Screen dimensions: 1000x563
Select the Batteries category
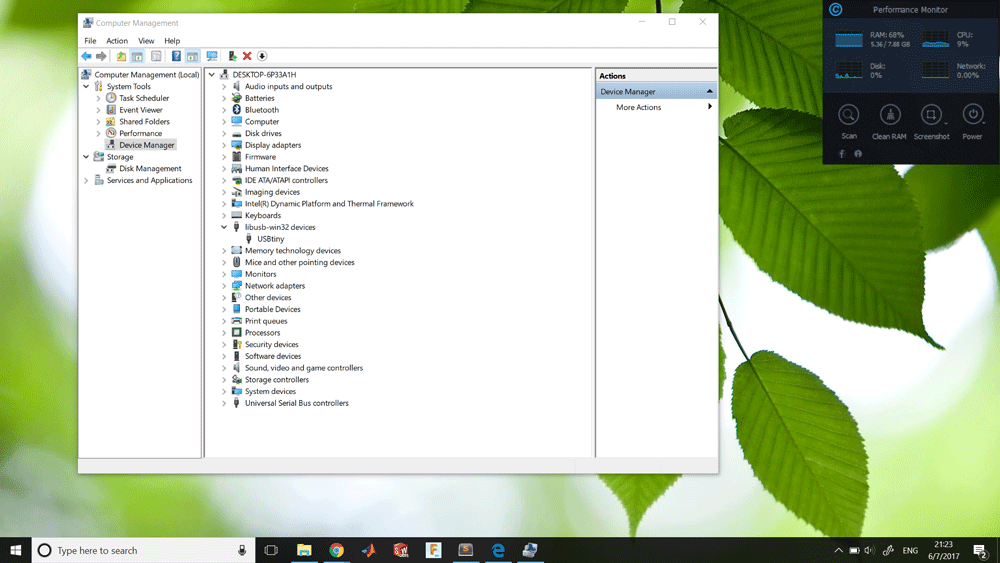pos(260,98)
